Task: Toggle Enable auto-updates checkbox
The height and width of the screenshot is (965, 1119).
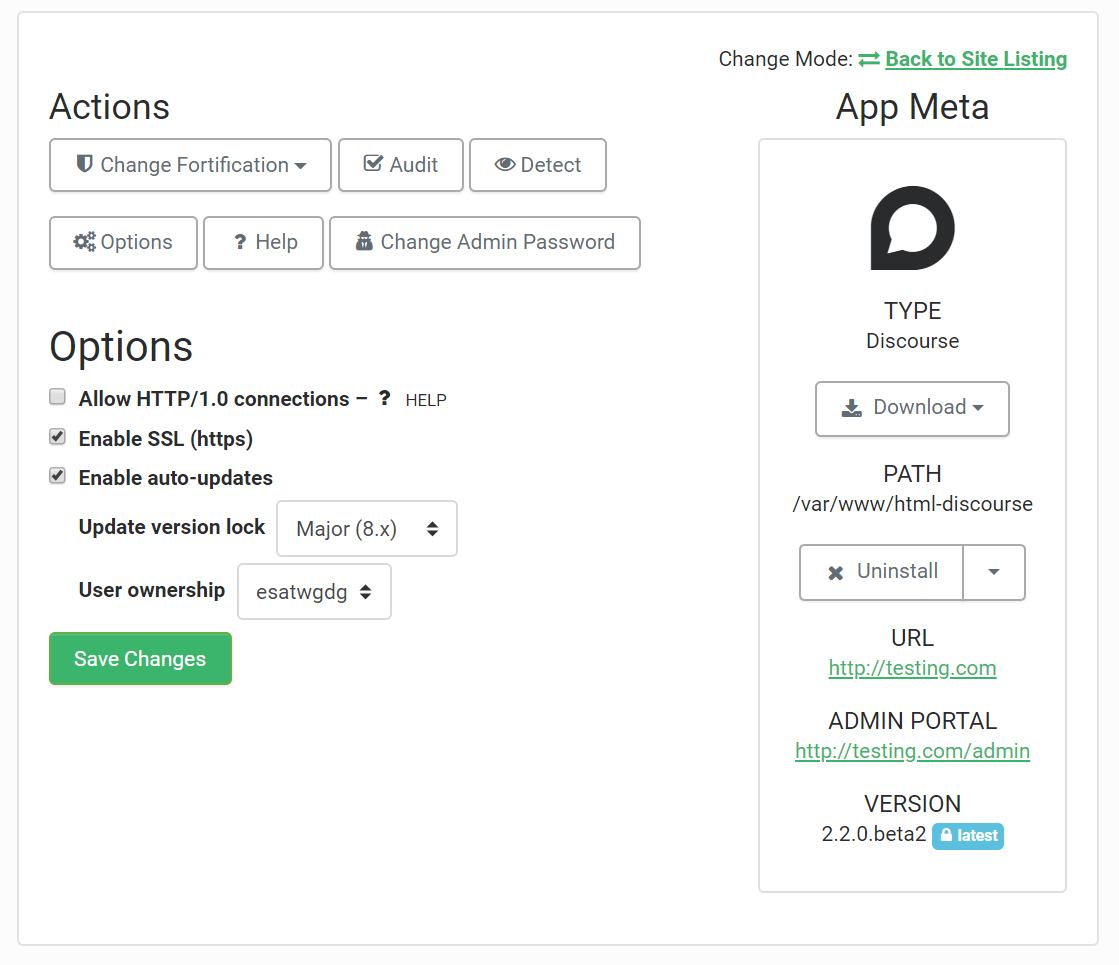Action: 58,476
